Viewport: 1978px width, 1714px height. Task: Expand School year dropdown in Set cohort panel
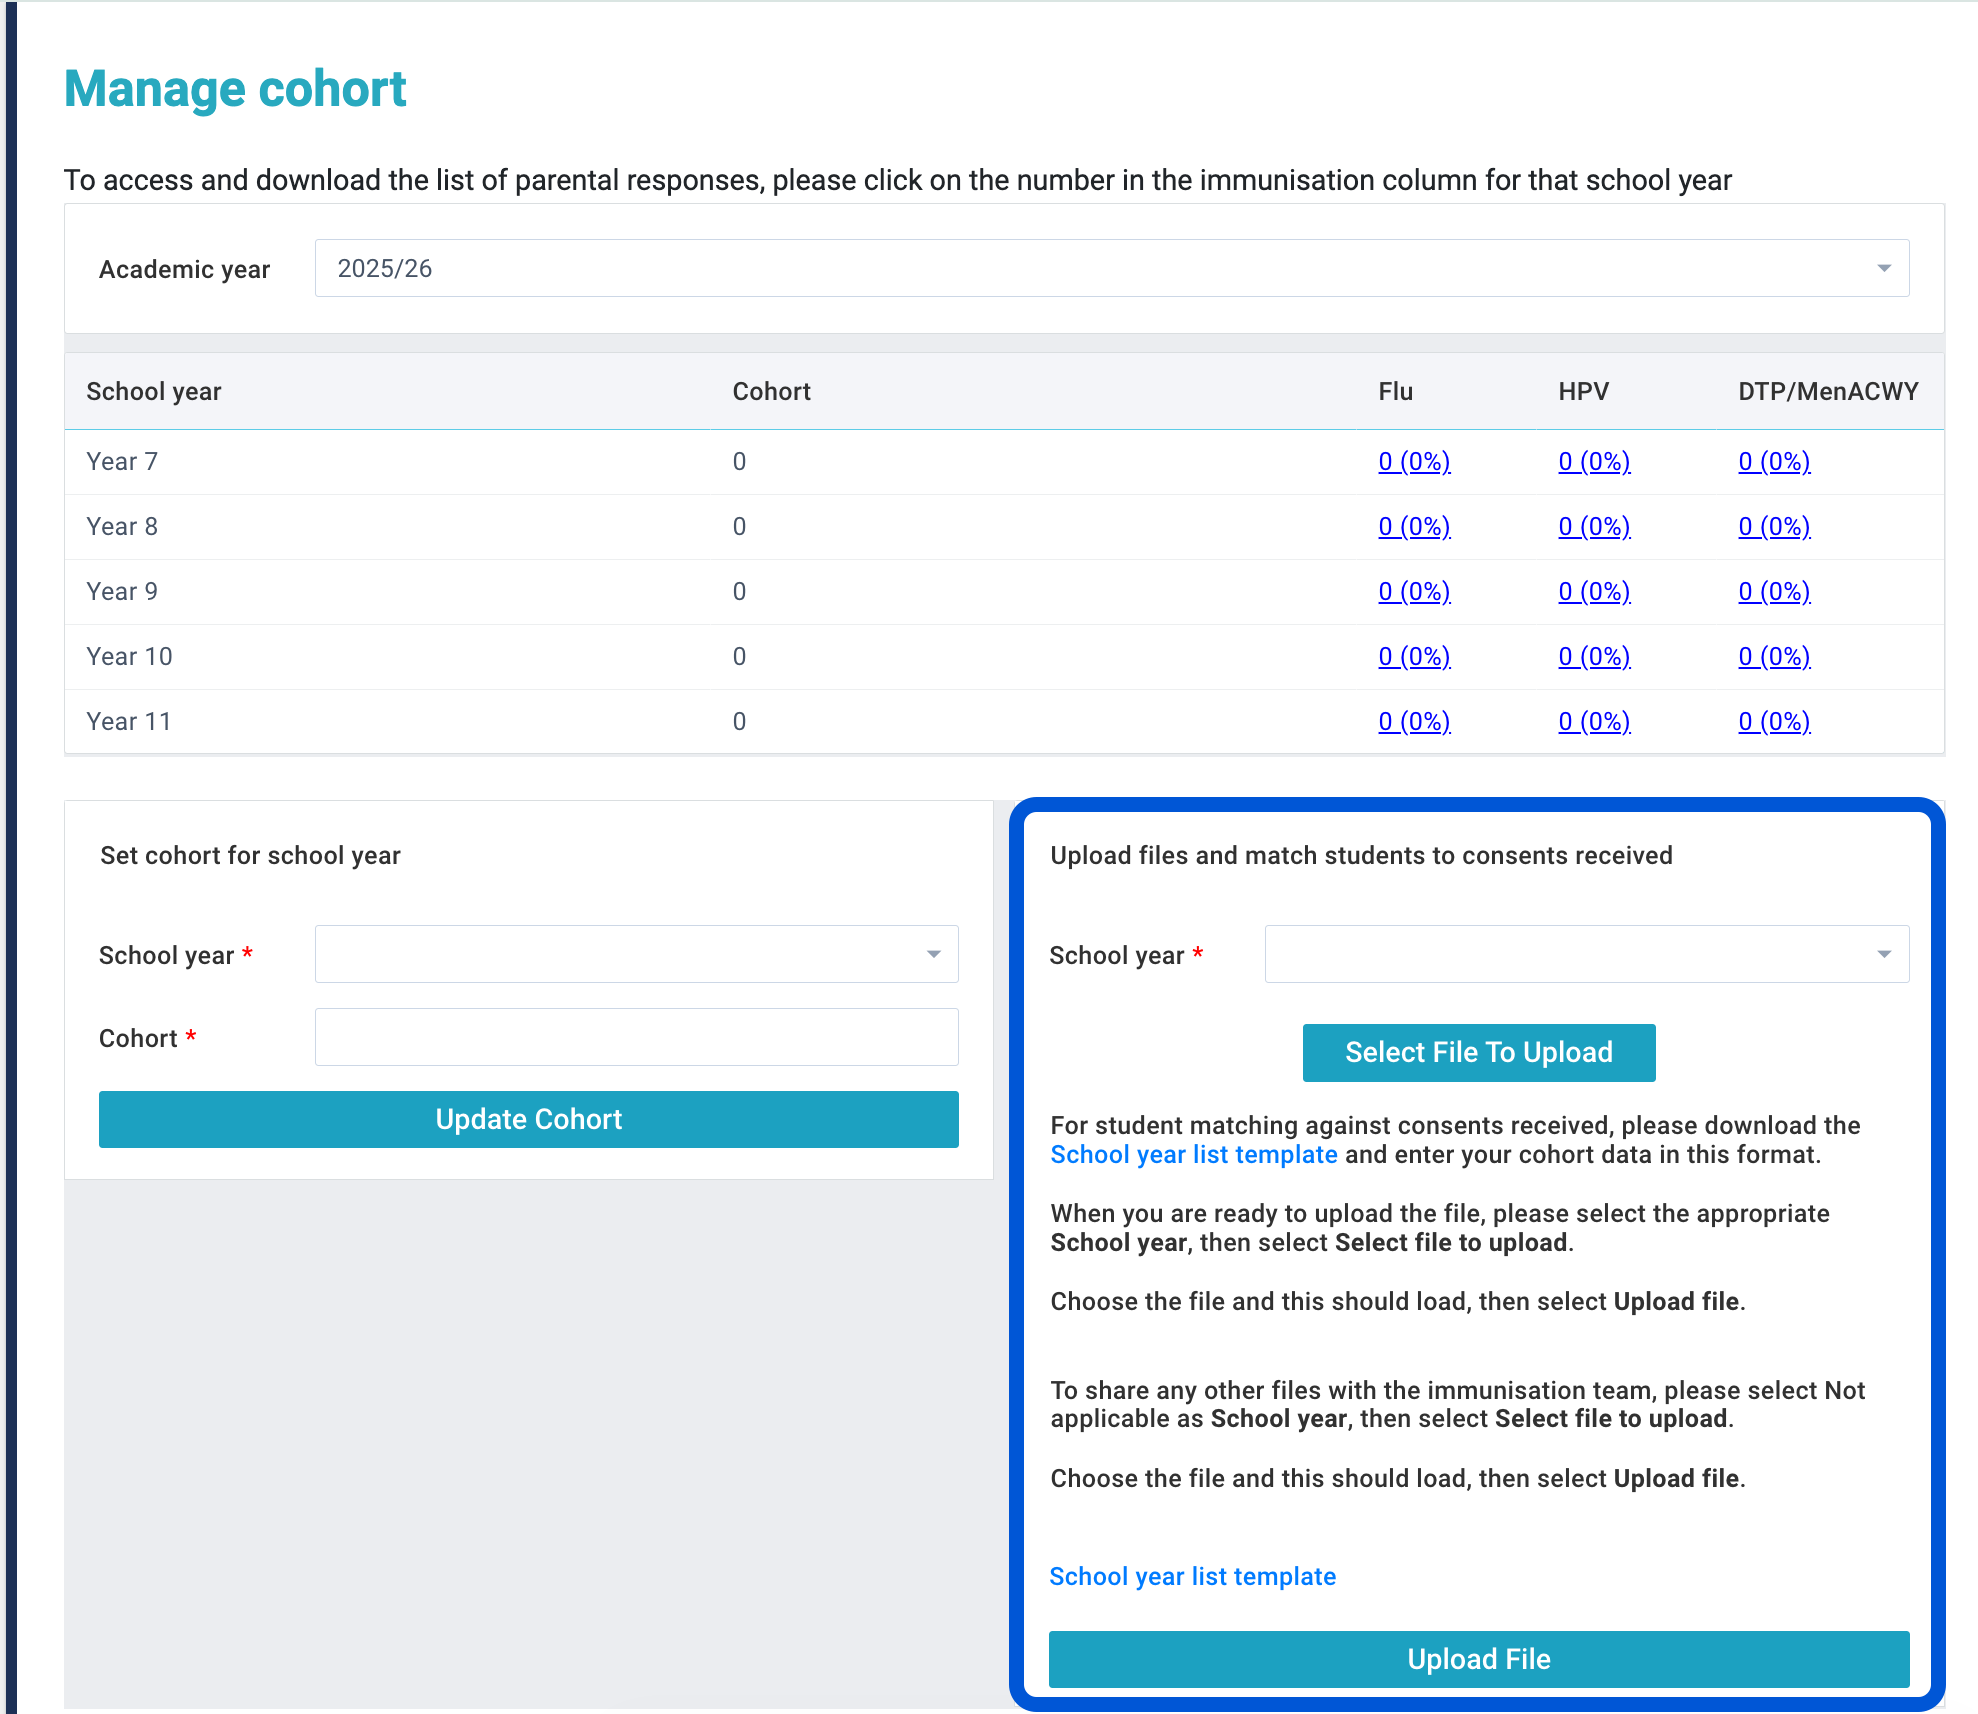(x=636, y=954)
